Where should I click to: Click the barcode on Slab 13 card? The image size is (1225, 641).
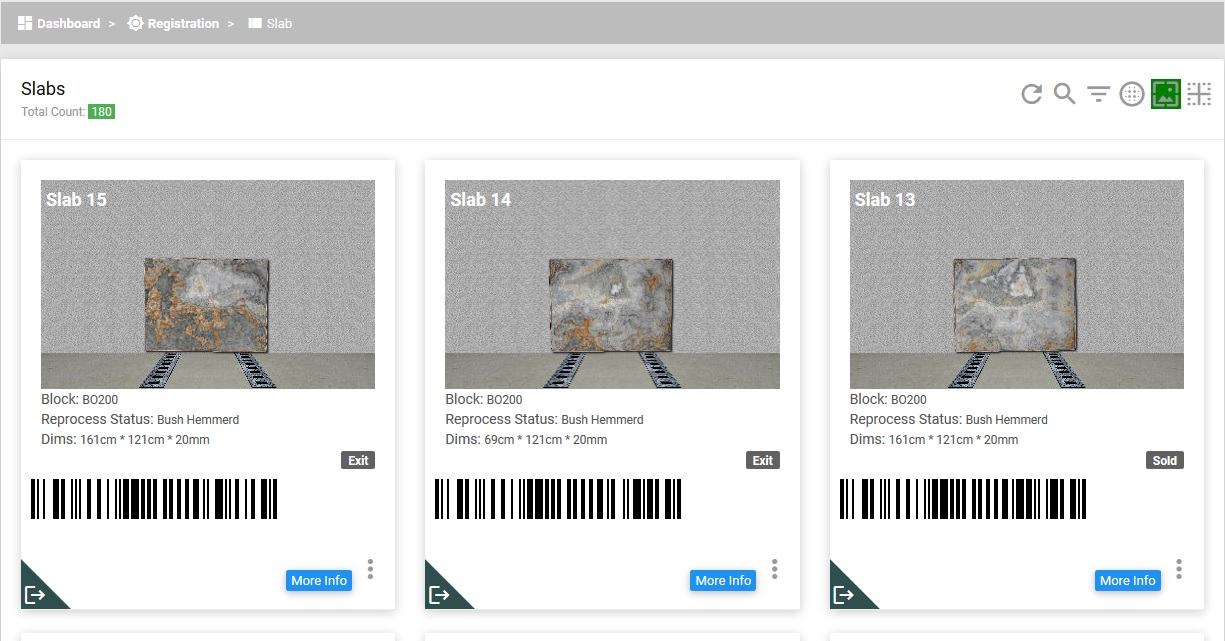click(x=963, y=498)
